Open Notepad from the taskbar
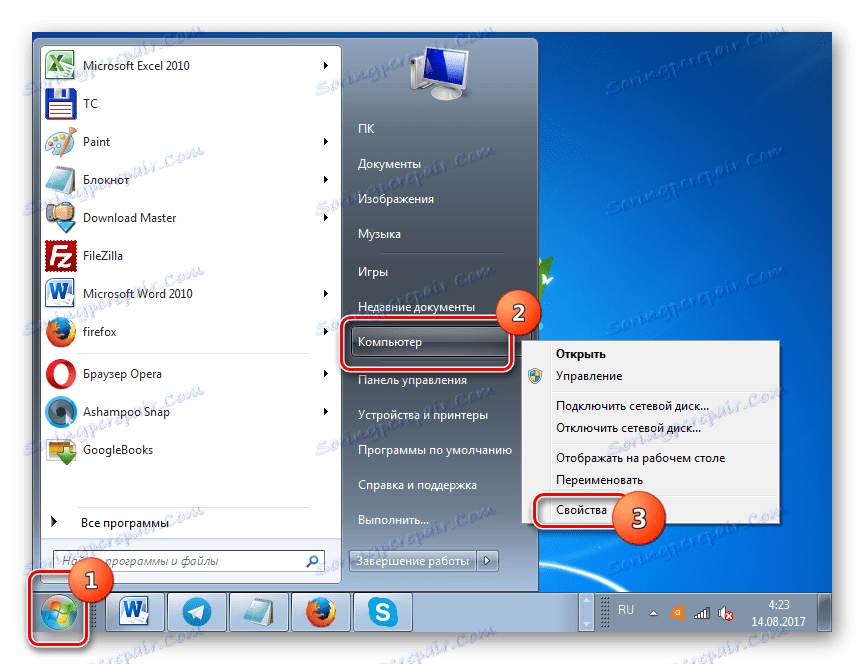The height and width of the screenshot is (664, 864). [258, 612]
